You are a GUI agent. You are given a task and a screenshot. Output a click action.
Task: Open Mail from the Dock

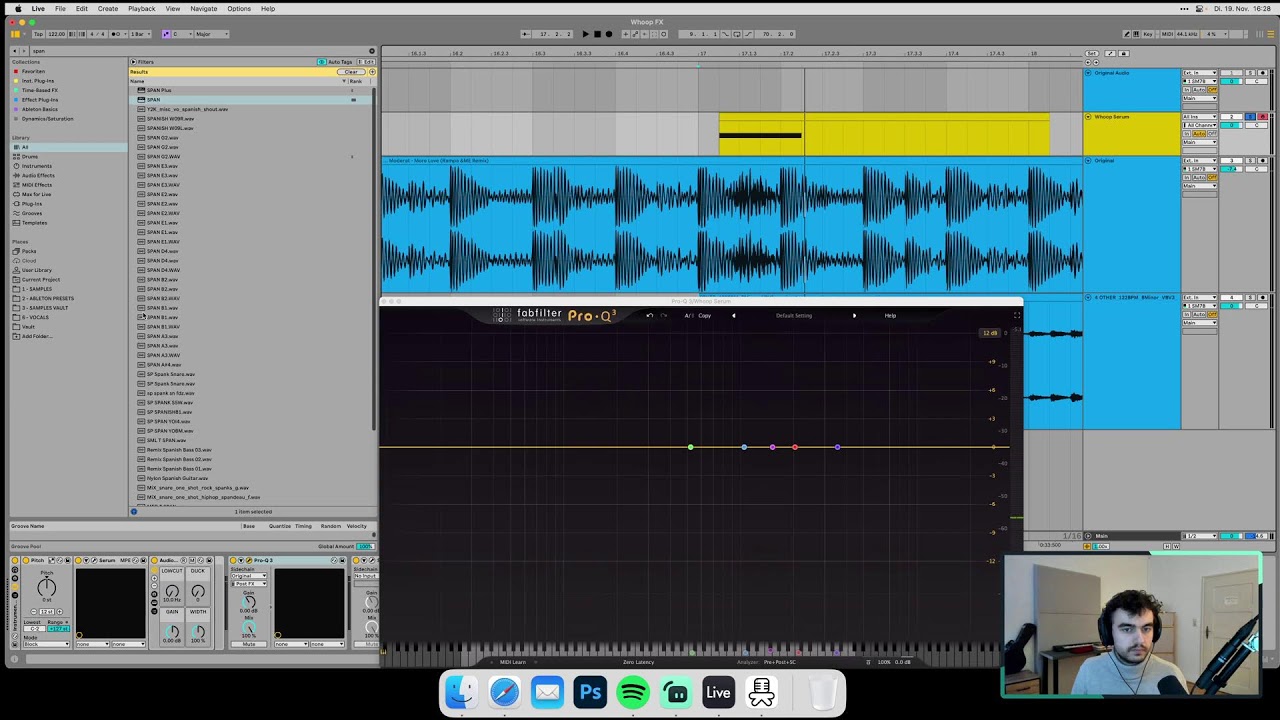(x=547, y=692)
